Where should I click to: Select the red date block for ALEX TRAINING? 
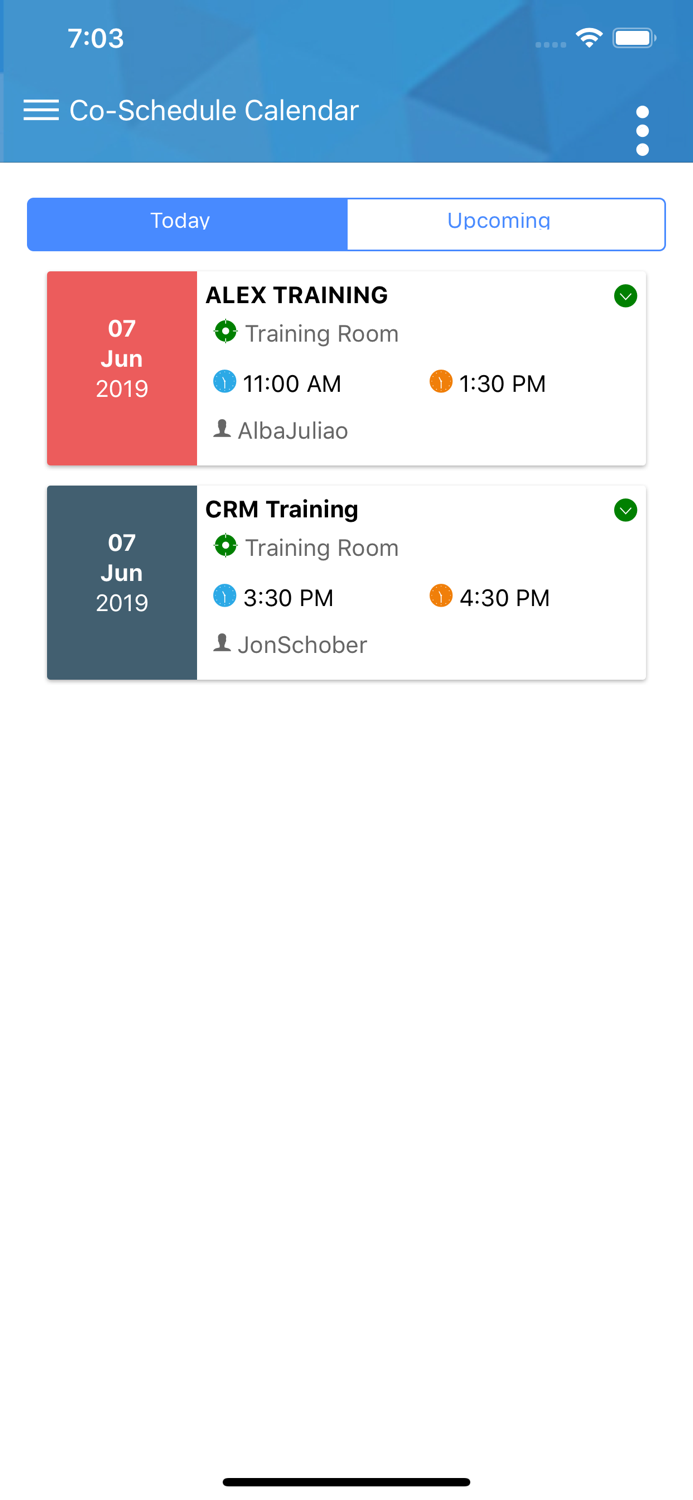(121, 368)
